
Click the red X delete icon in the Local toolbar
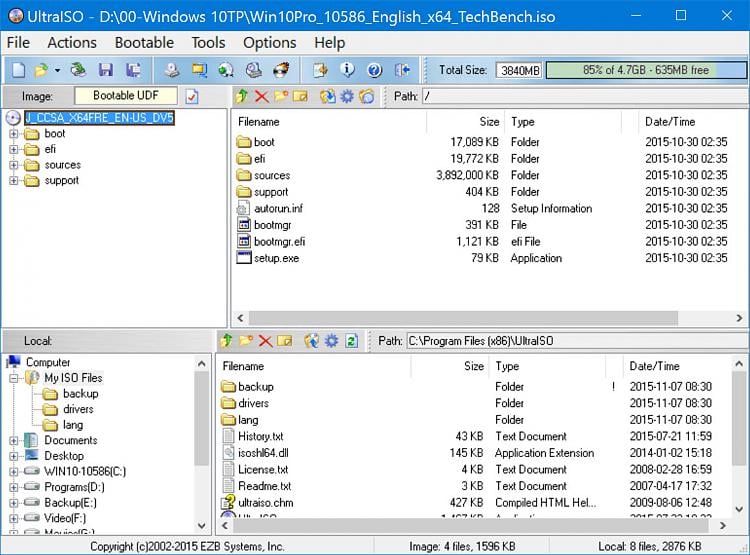(265, 340)
